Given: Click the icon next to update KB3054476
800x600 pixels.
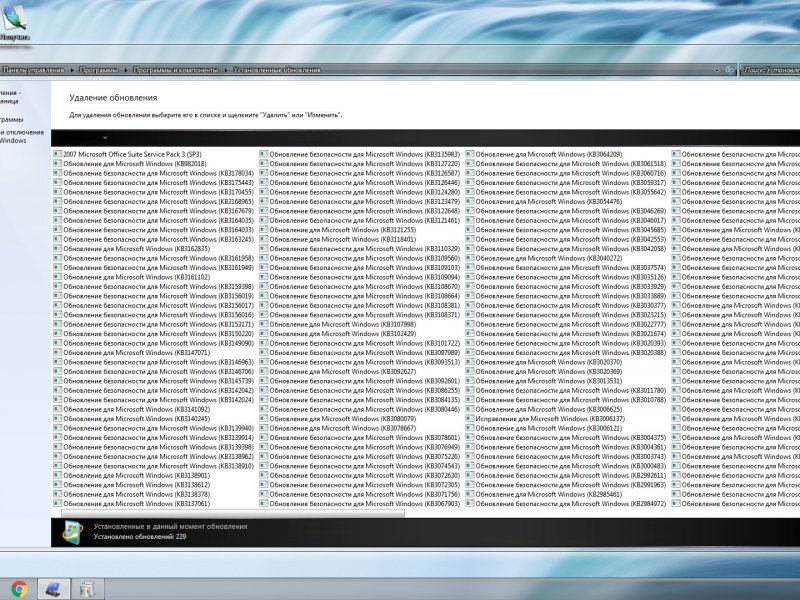Looking at the screenshot, I should click(469, 201).
